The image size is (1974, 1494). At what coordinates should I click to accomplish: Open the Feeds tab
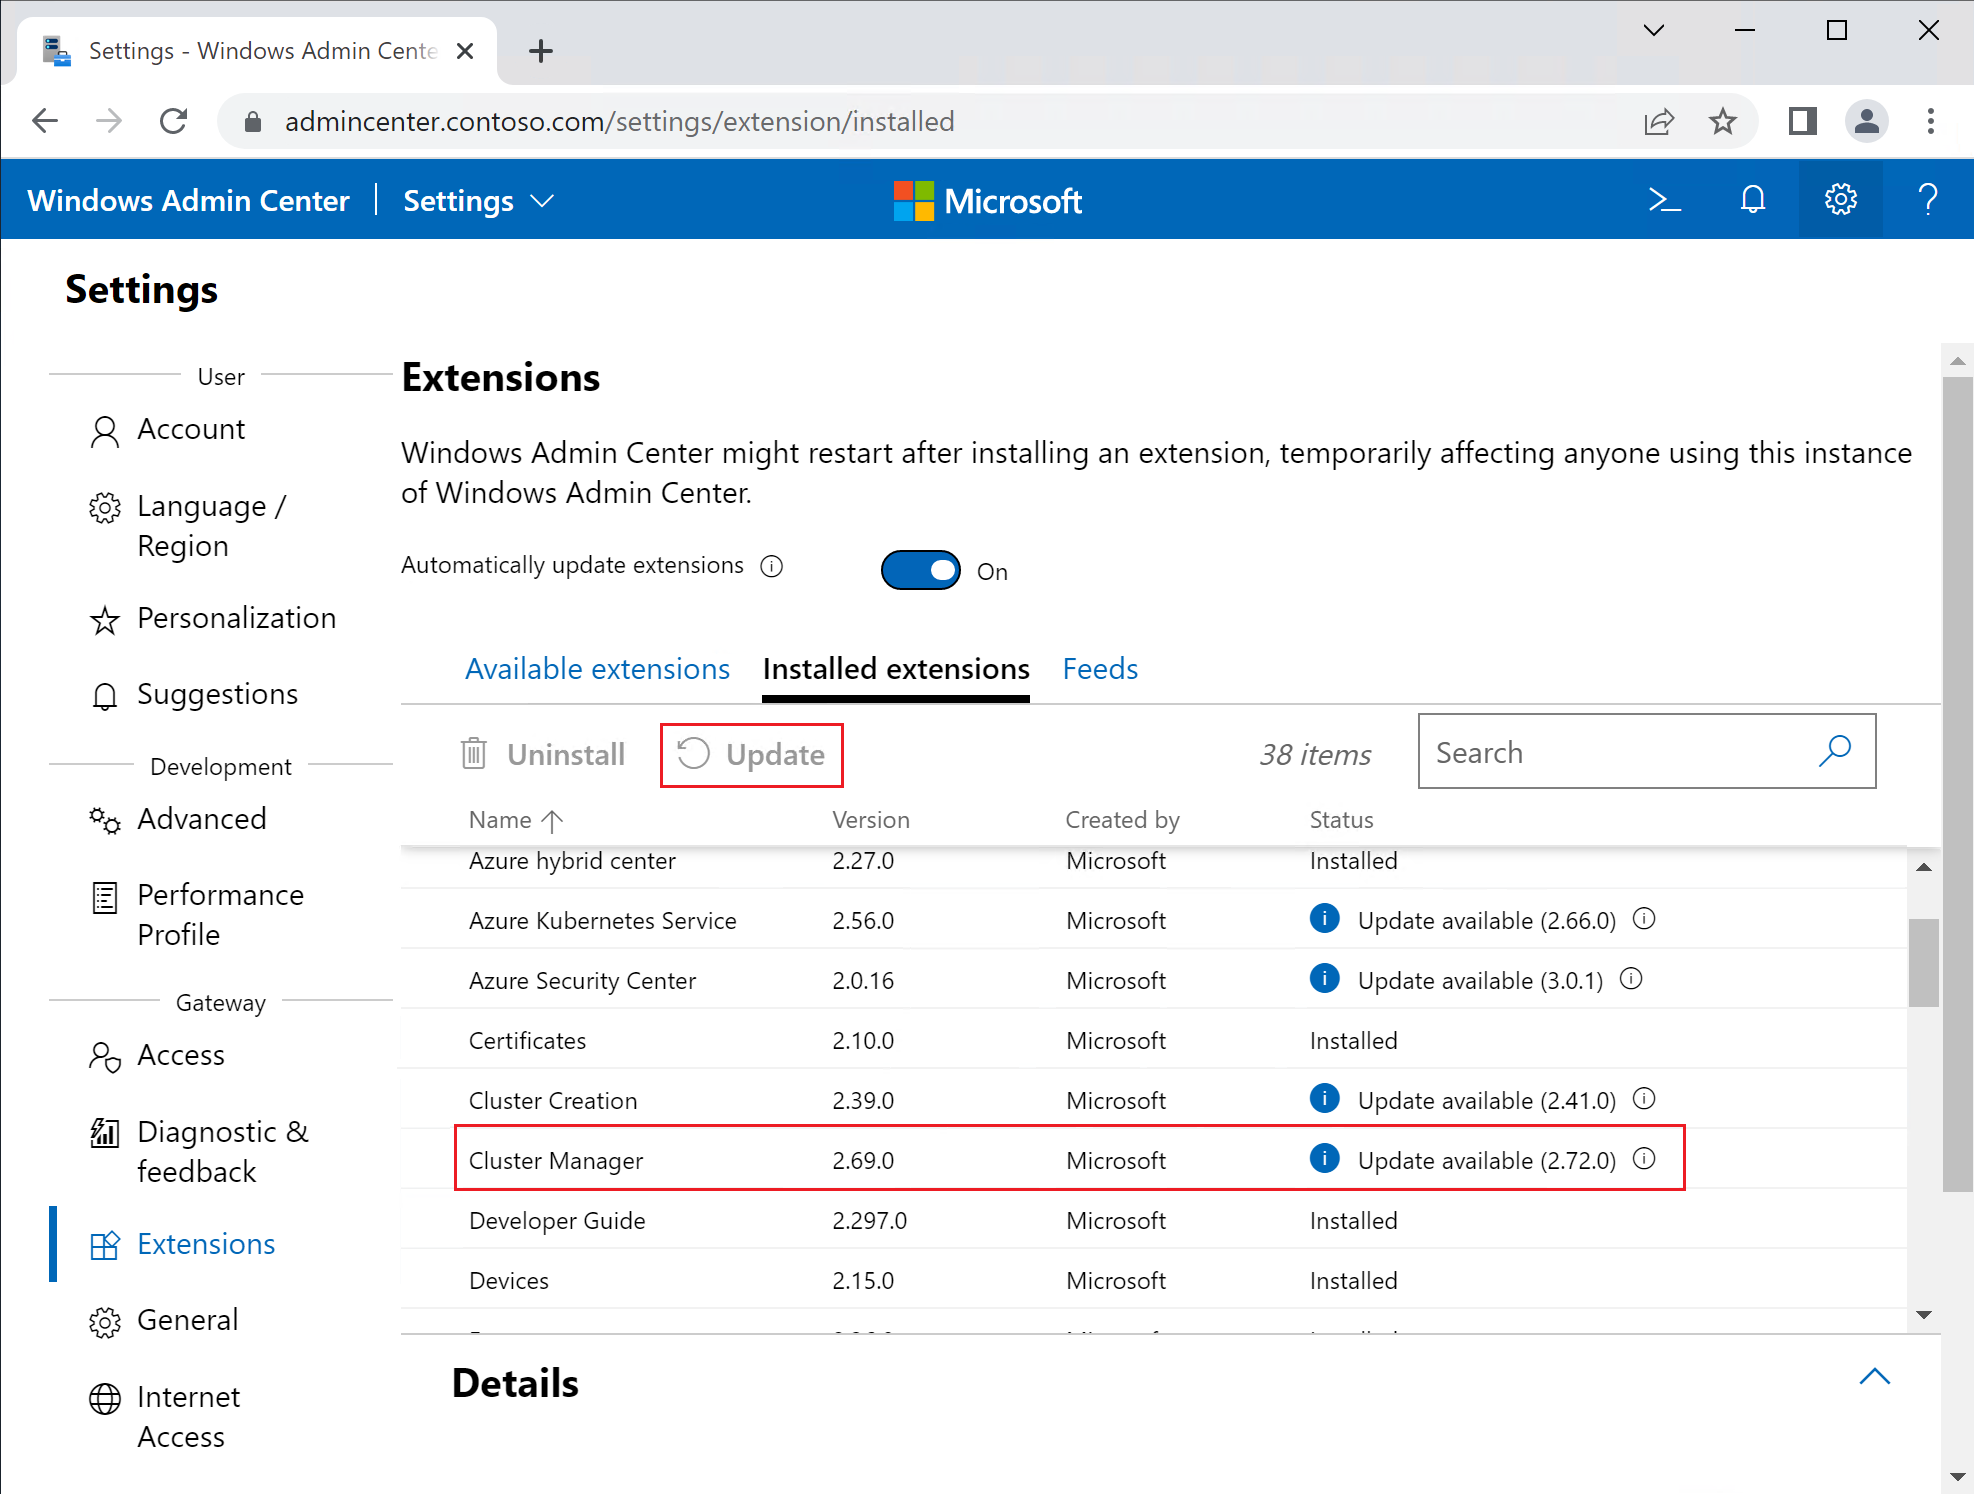click(1100, 668)
